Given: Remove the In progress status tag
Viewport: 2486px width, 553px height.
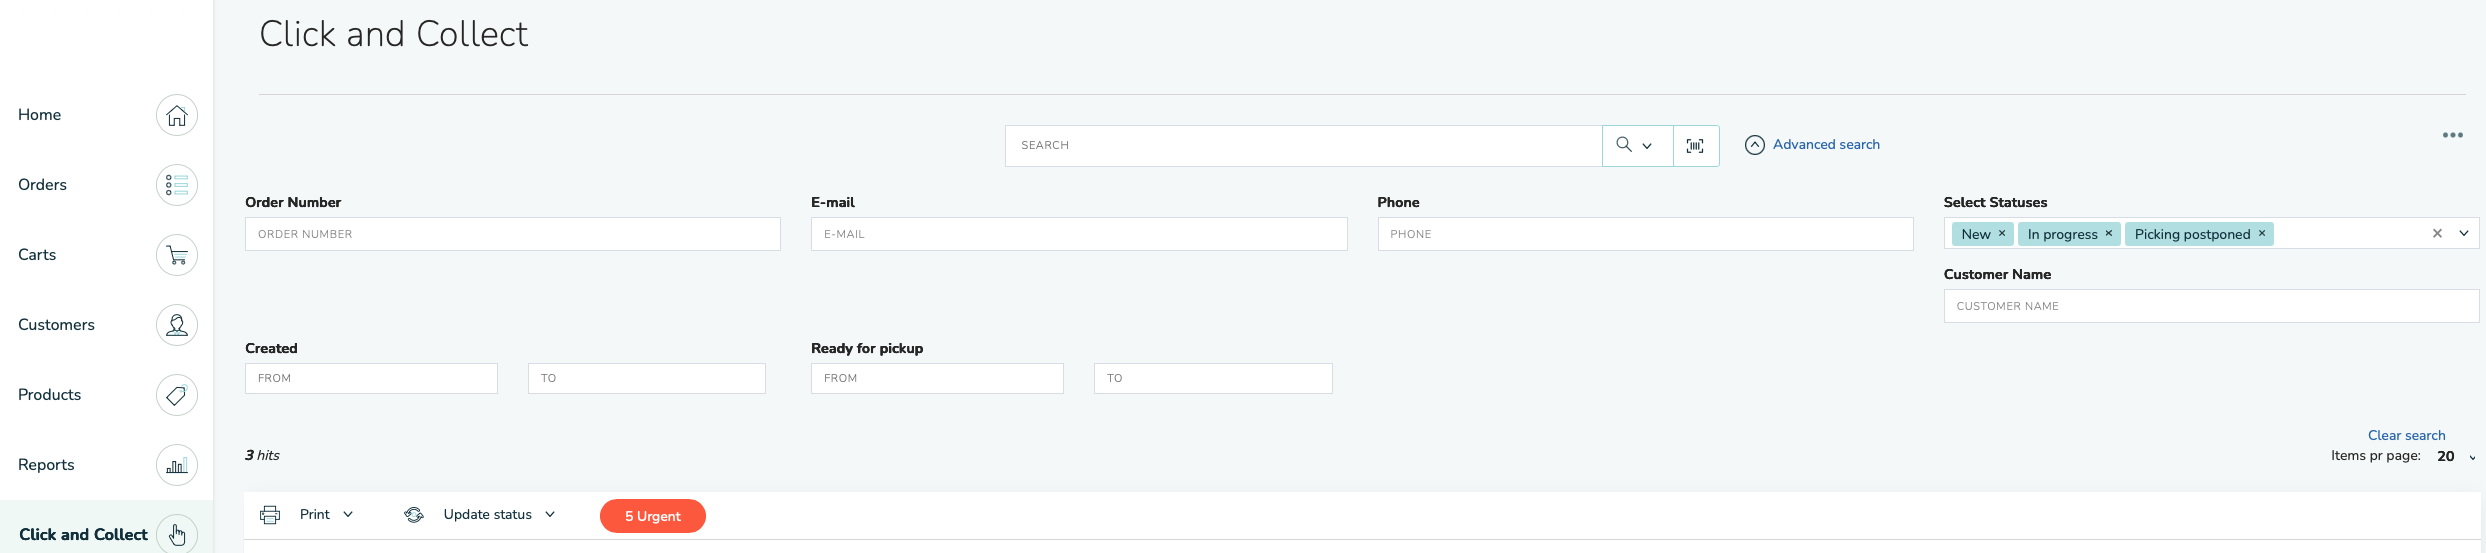Looking at the screenshot, I should [2109, 233].
